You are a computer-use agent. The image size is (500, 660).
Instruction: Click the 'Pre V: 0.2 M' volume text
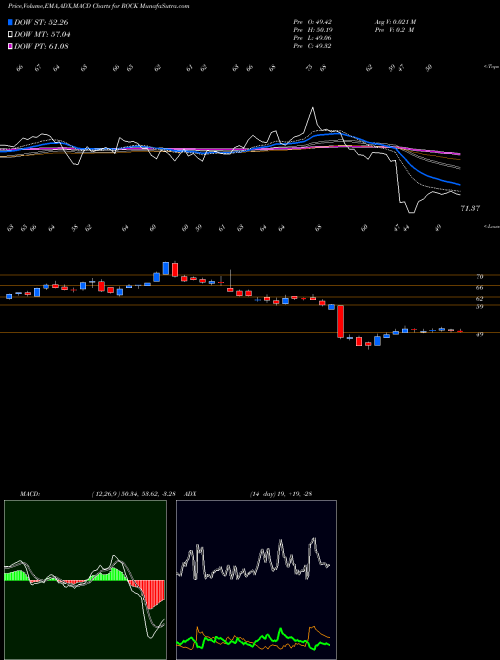point(394,30)
